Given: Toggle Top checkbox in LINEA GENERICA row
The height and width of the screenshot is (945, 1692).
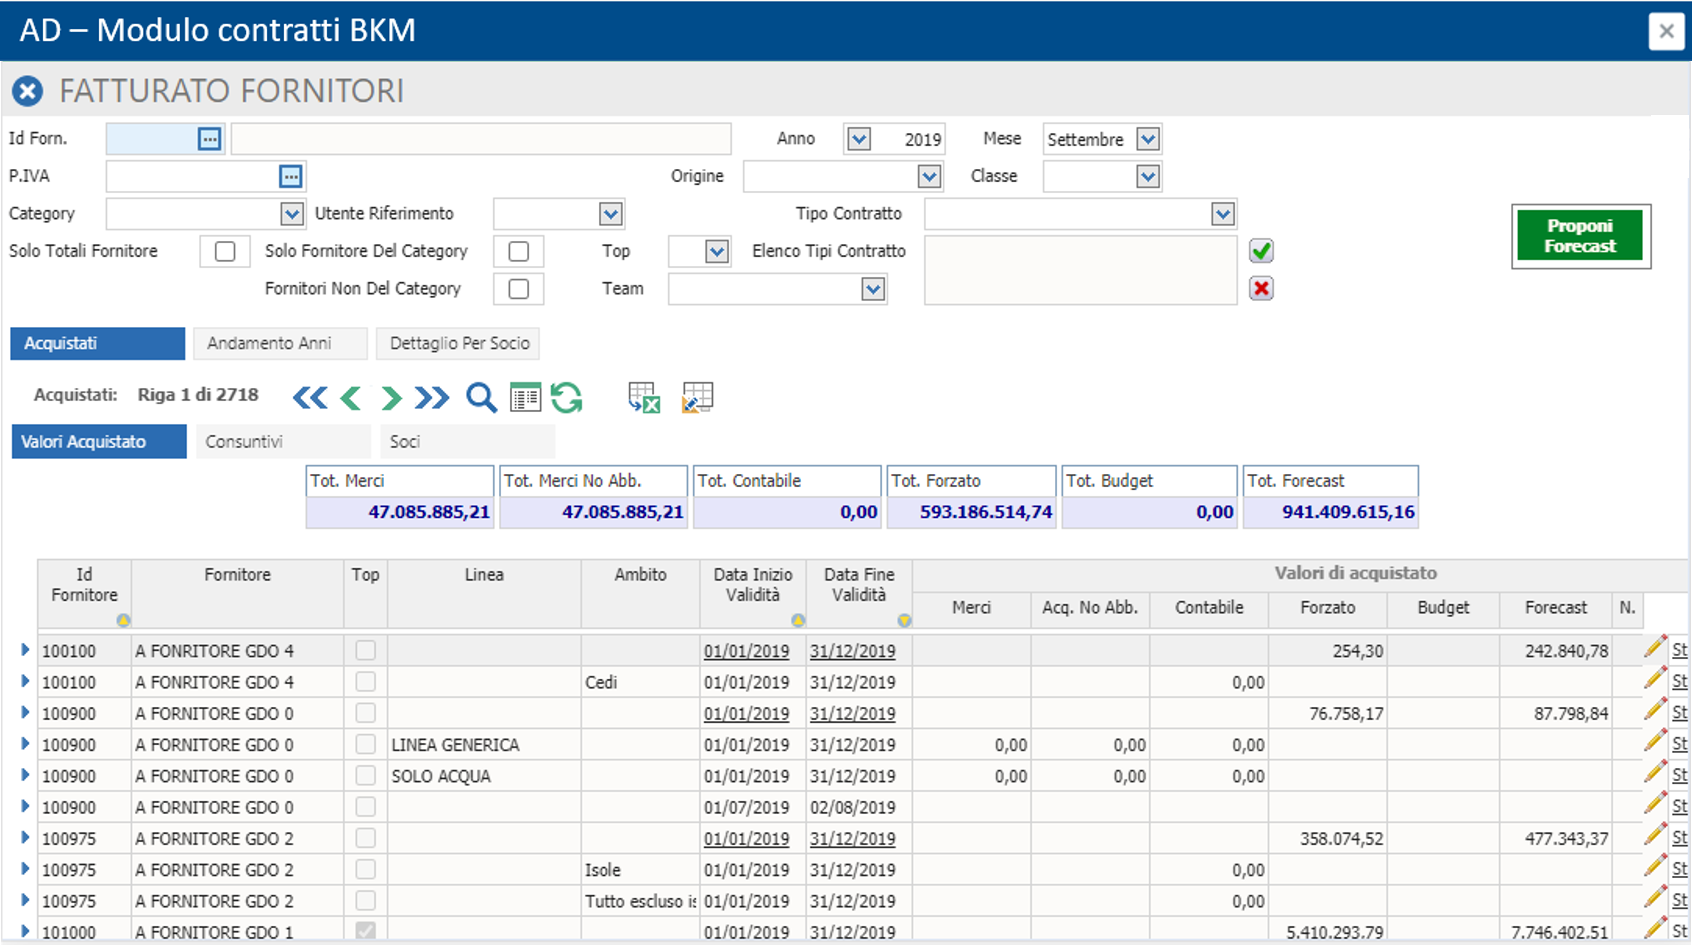Looking at the screenshot, I should pyautogui.click(x=365, y=744).
